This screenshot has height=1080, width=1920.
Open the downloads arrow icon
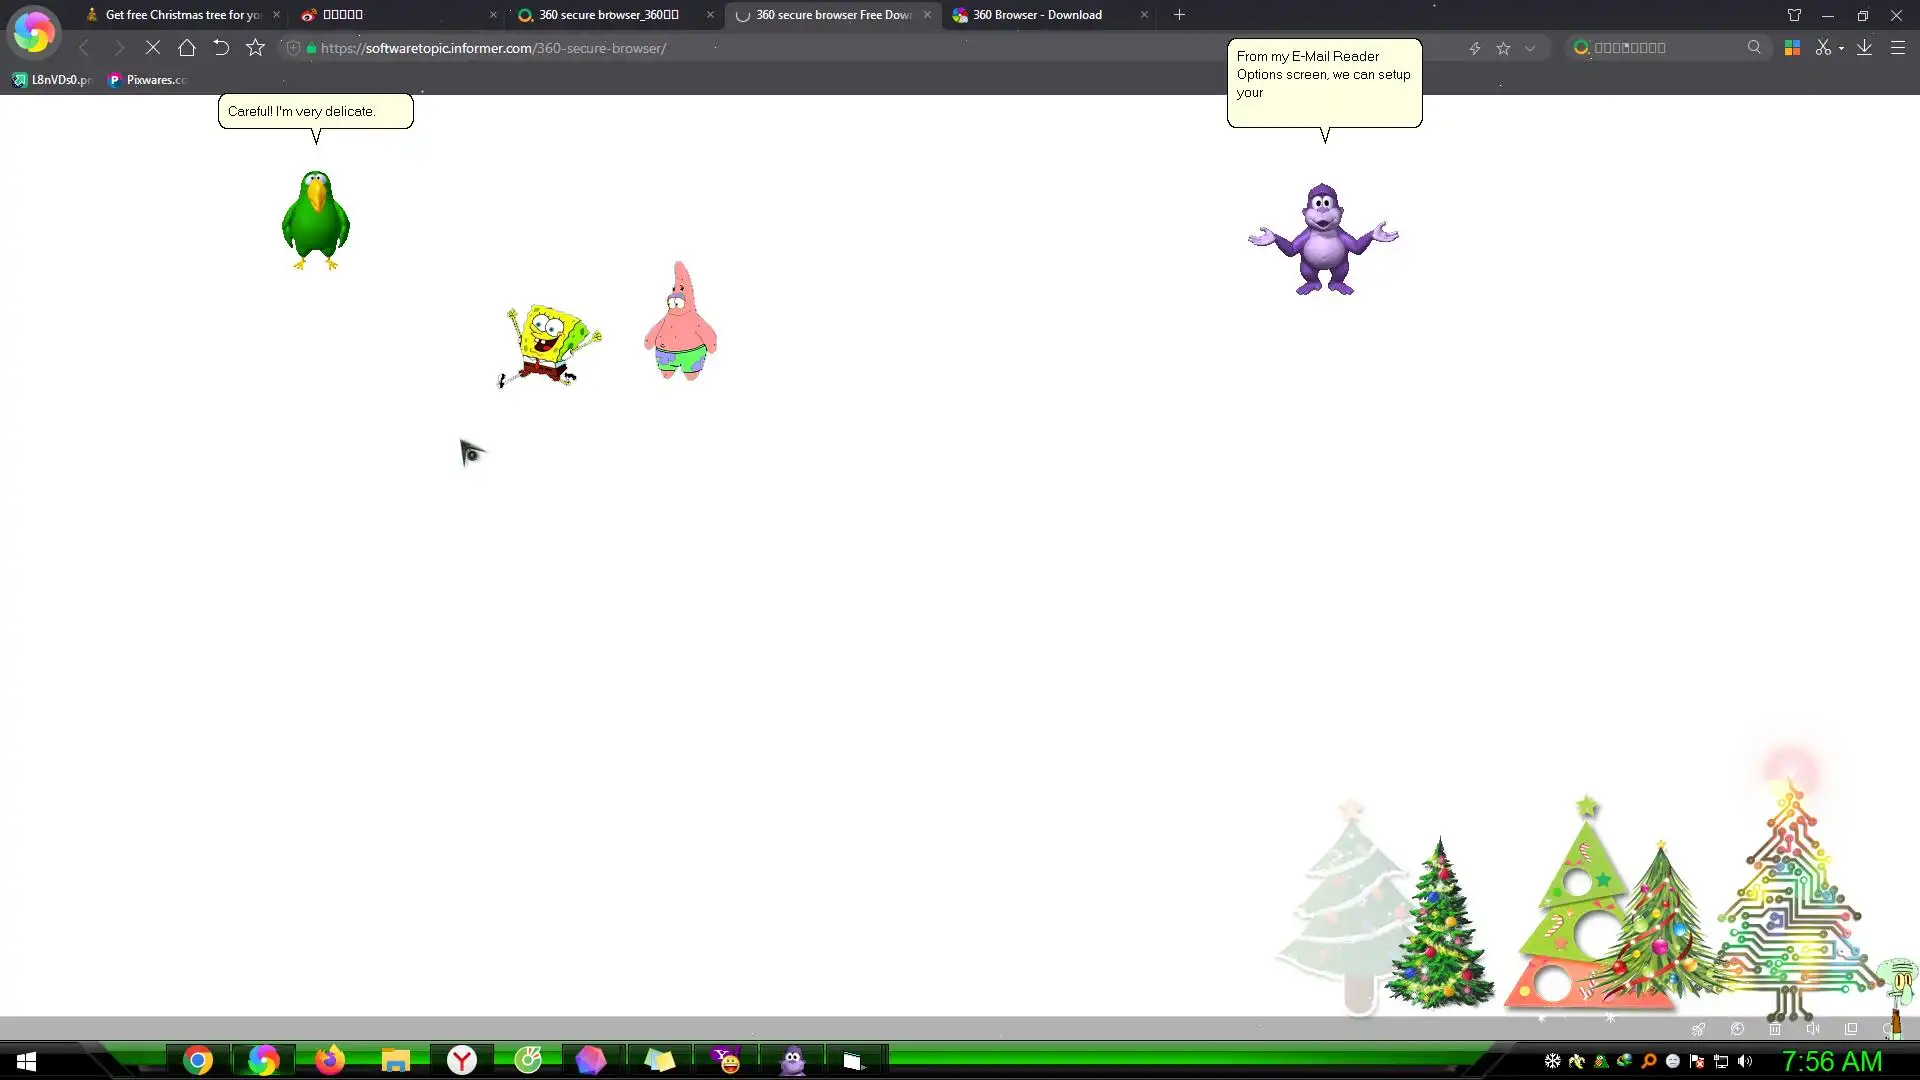pyautogui.click(x=1864, y=48)
